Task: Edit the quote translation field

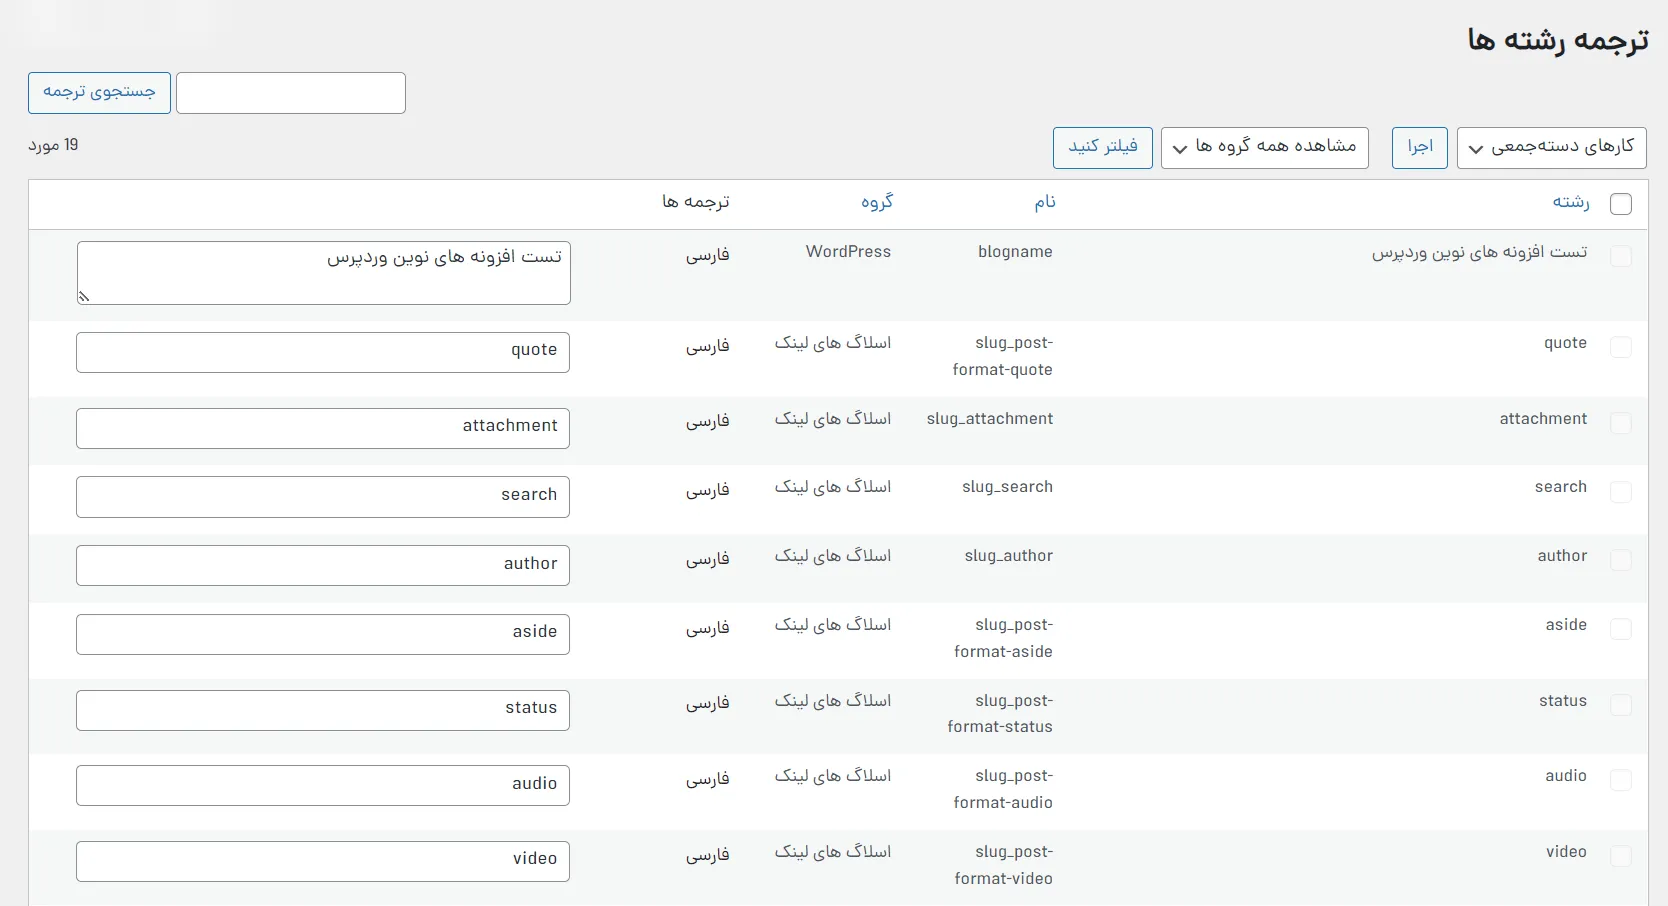Action: tap(323, 352)
